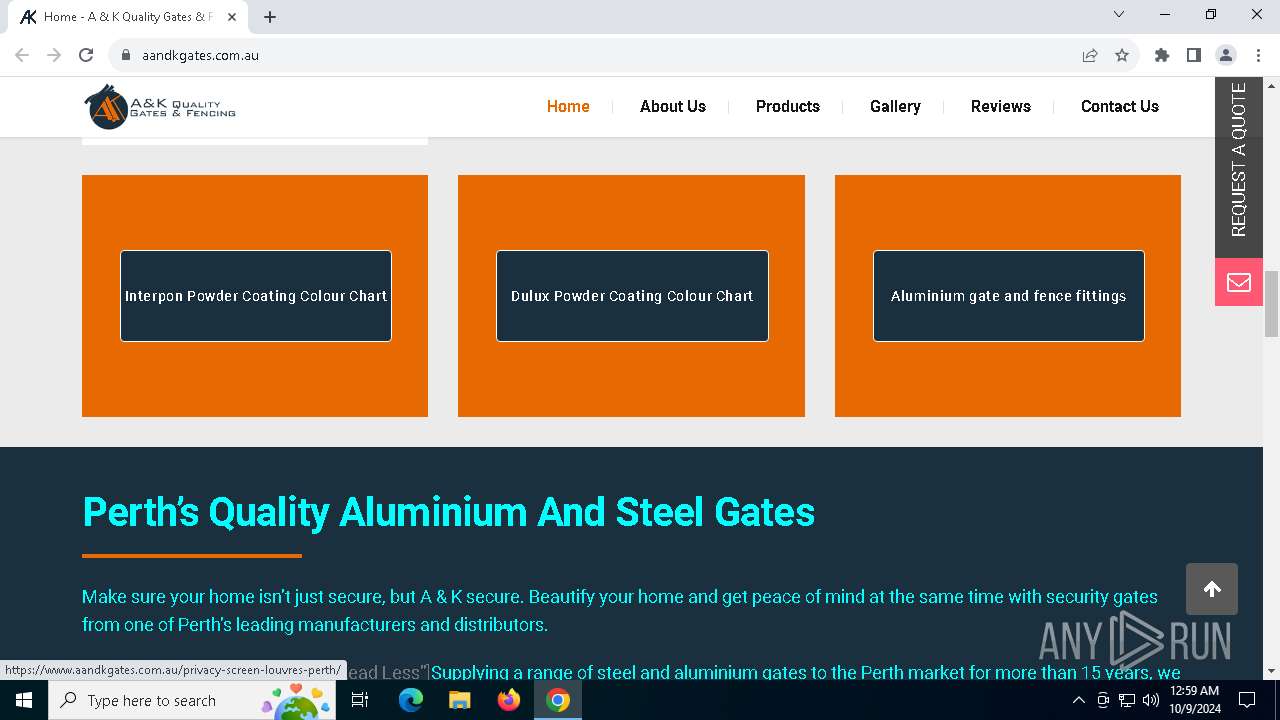Image resolution: width=1280 pixels, height=720 pixels.
Task: Launch Firefox from taskbar
Action: pyautogui.click(x=509, y=700)
